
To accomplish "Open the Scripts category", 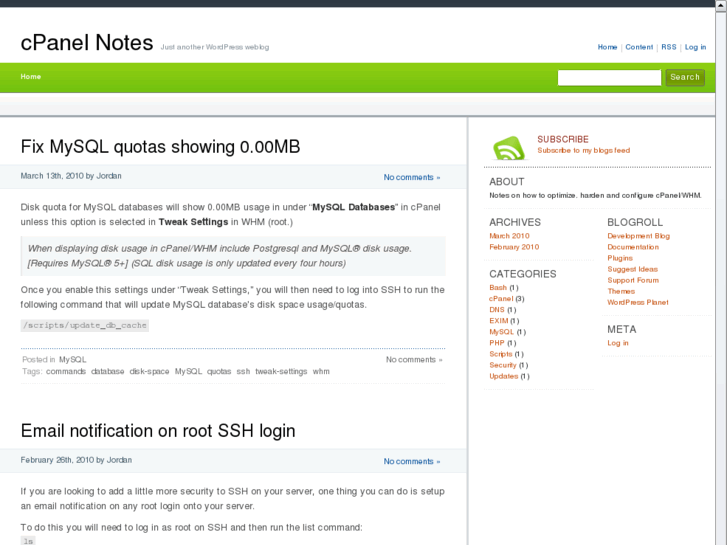I will point(501,354).
